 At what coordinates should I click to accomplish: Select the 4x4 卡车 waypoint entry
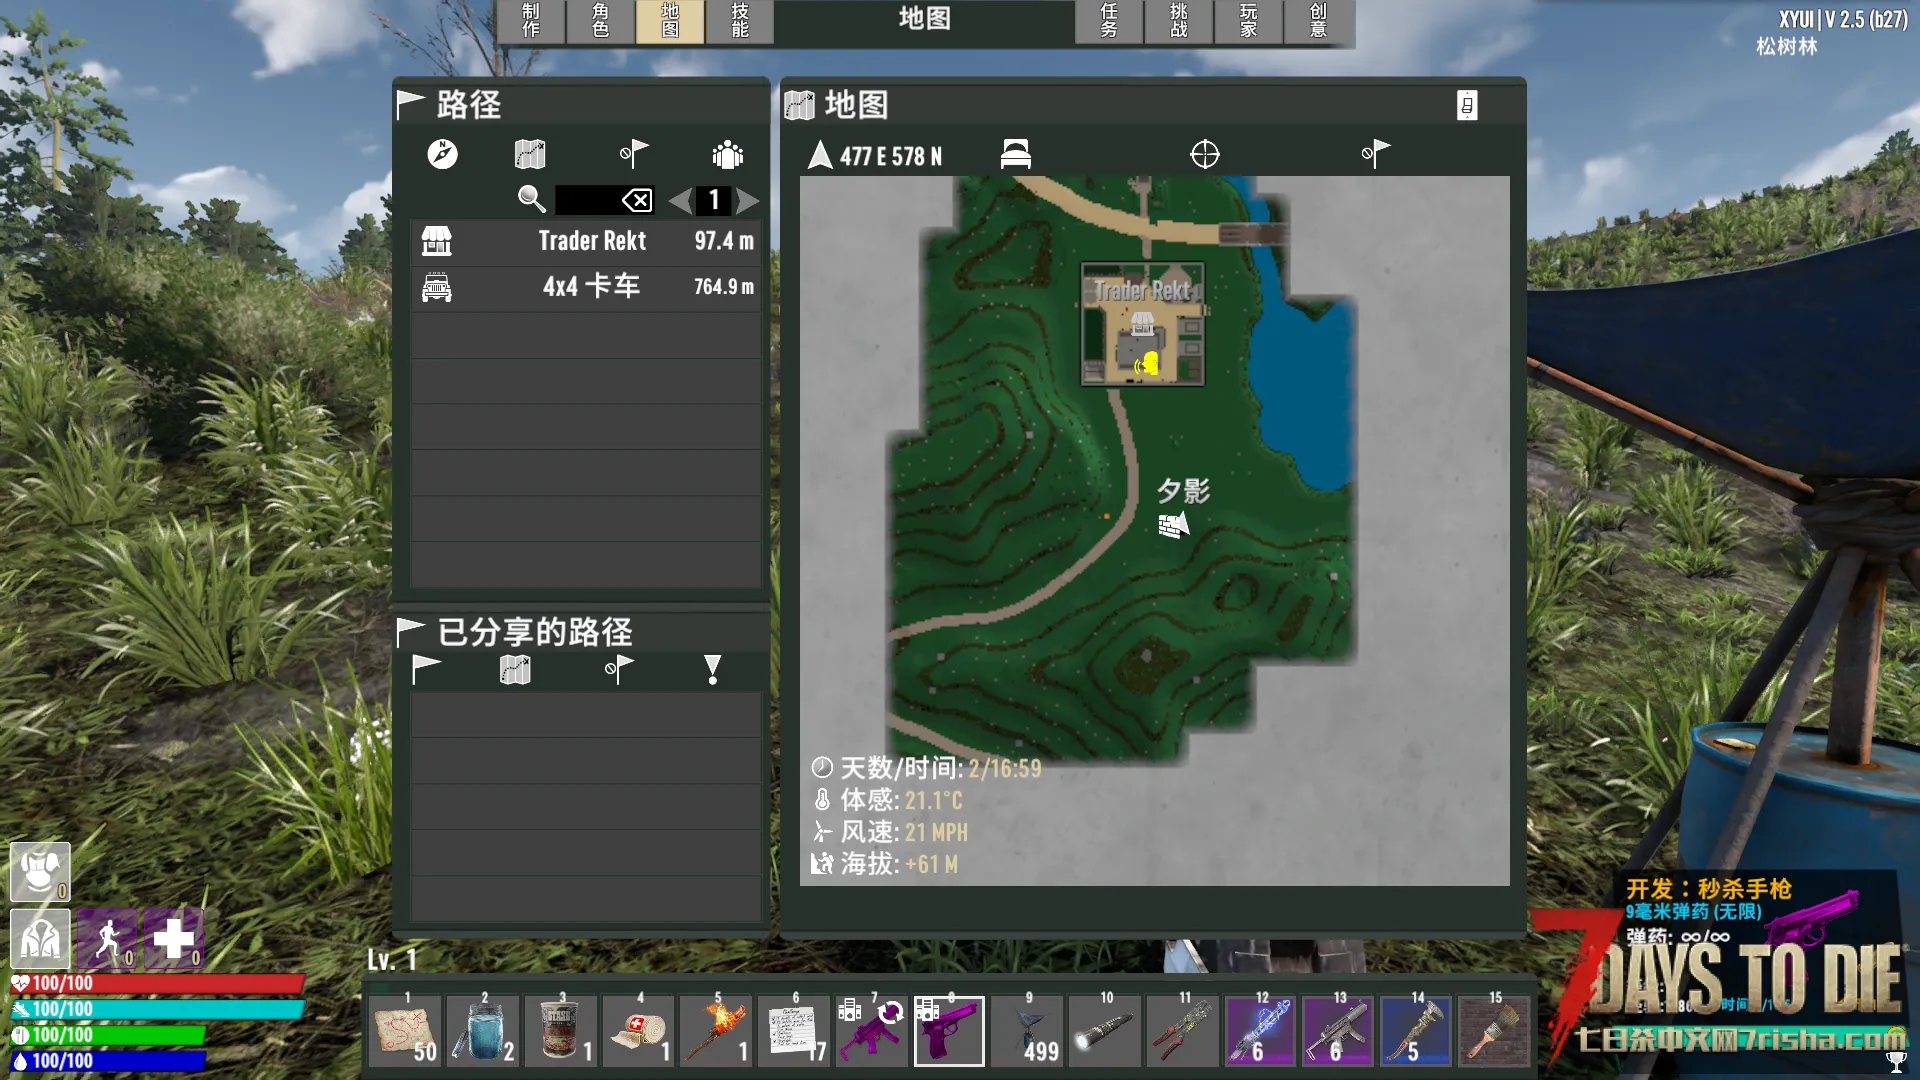point(586,287)
